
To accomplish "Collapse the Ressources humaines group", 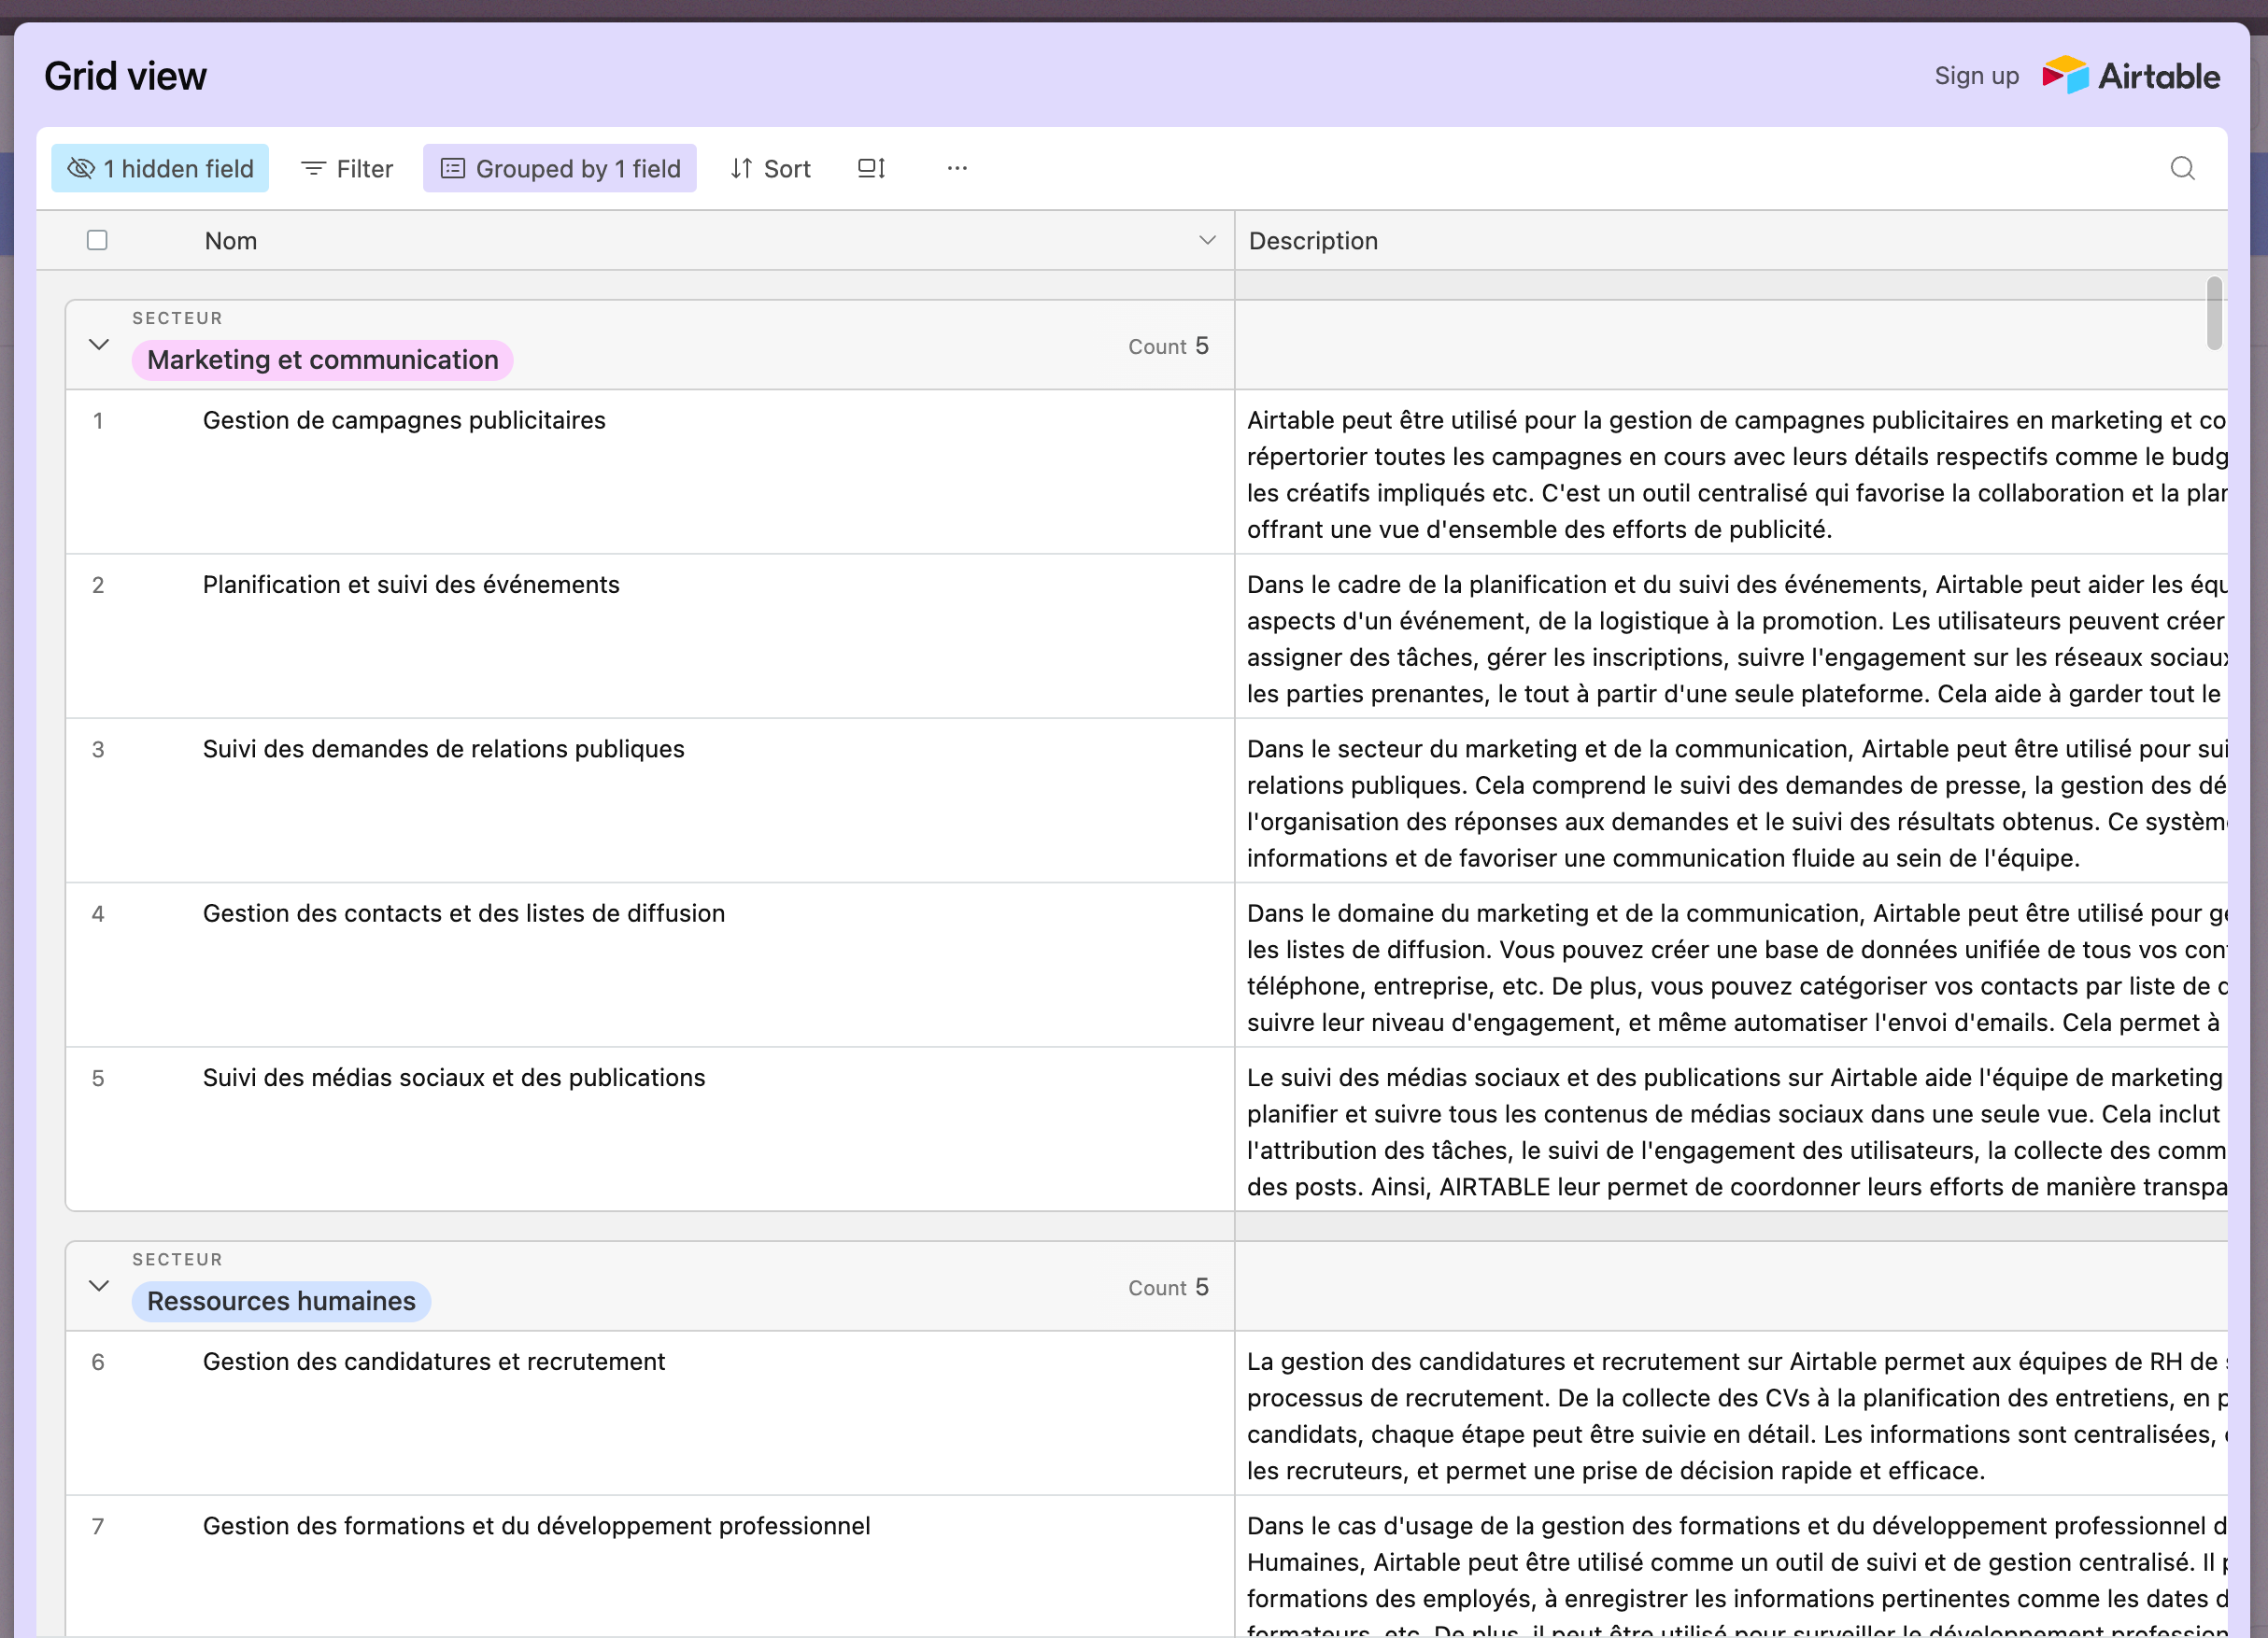I will pos(99,1285).
